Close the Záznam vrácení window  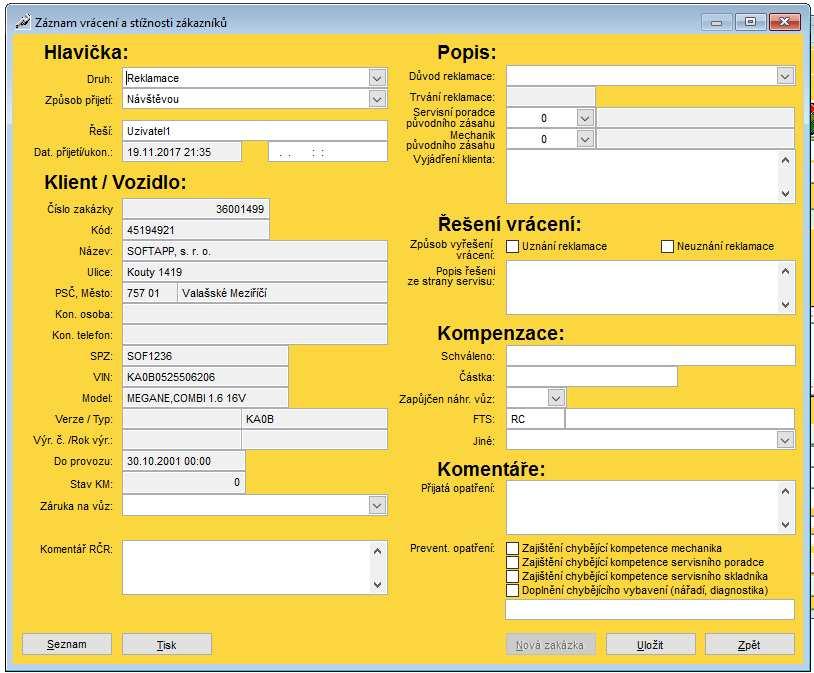coord(784,22)
